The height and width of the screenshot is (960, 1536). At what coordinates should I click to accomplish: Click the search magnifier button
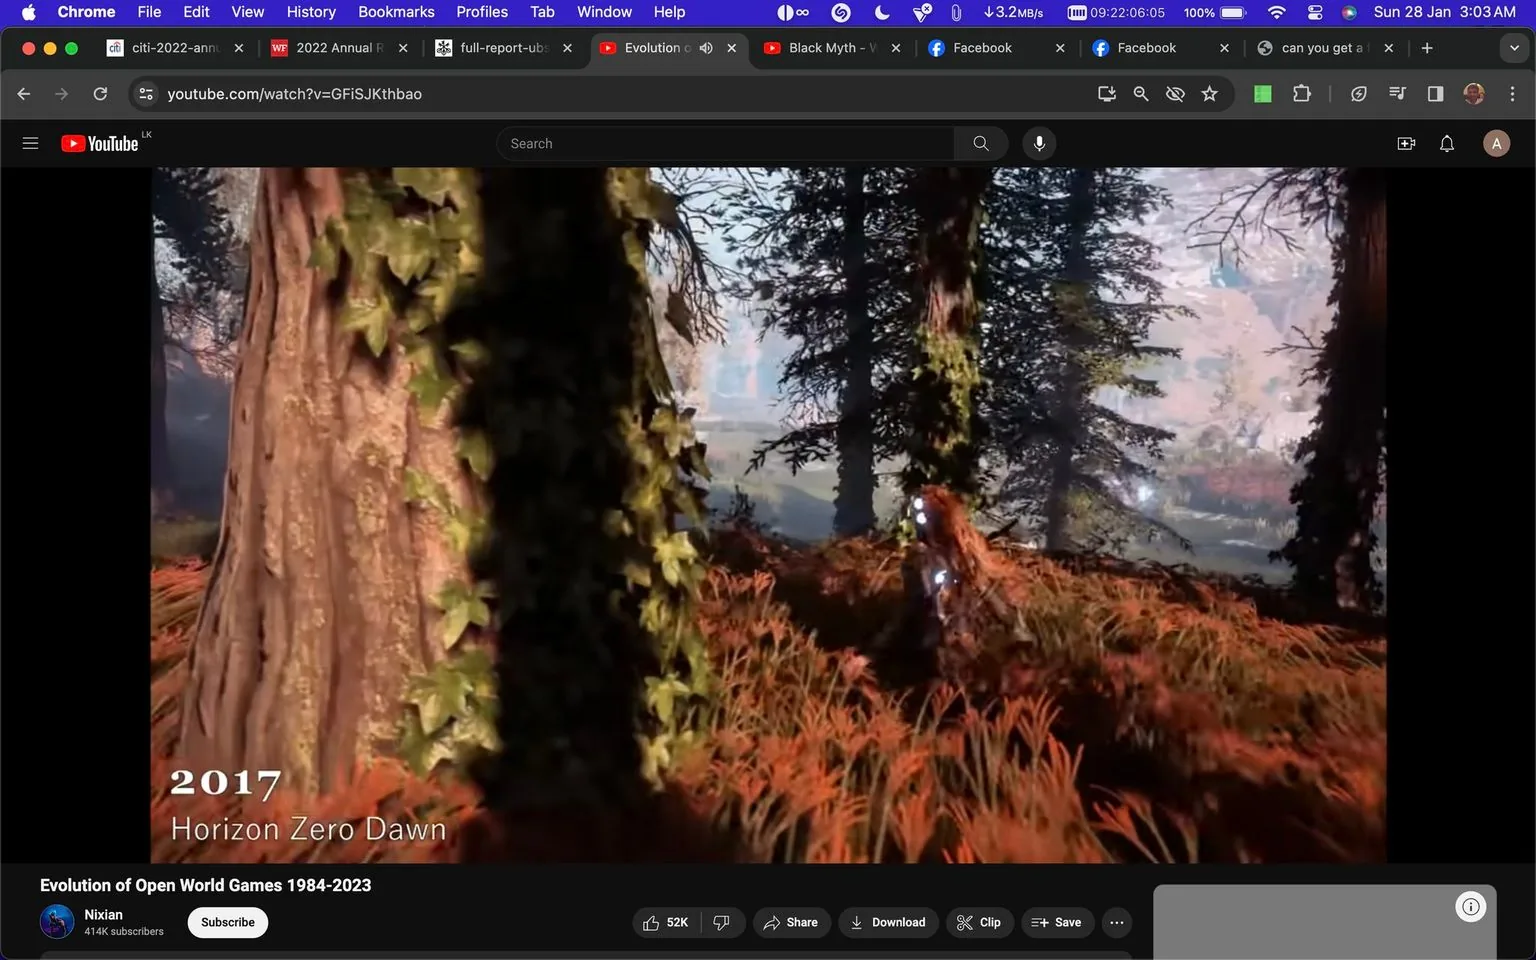coord(979,143)
